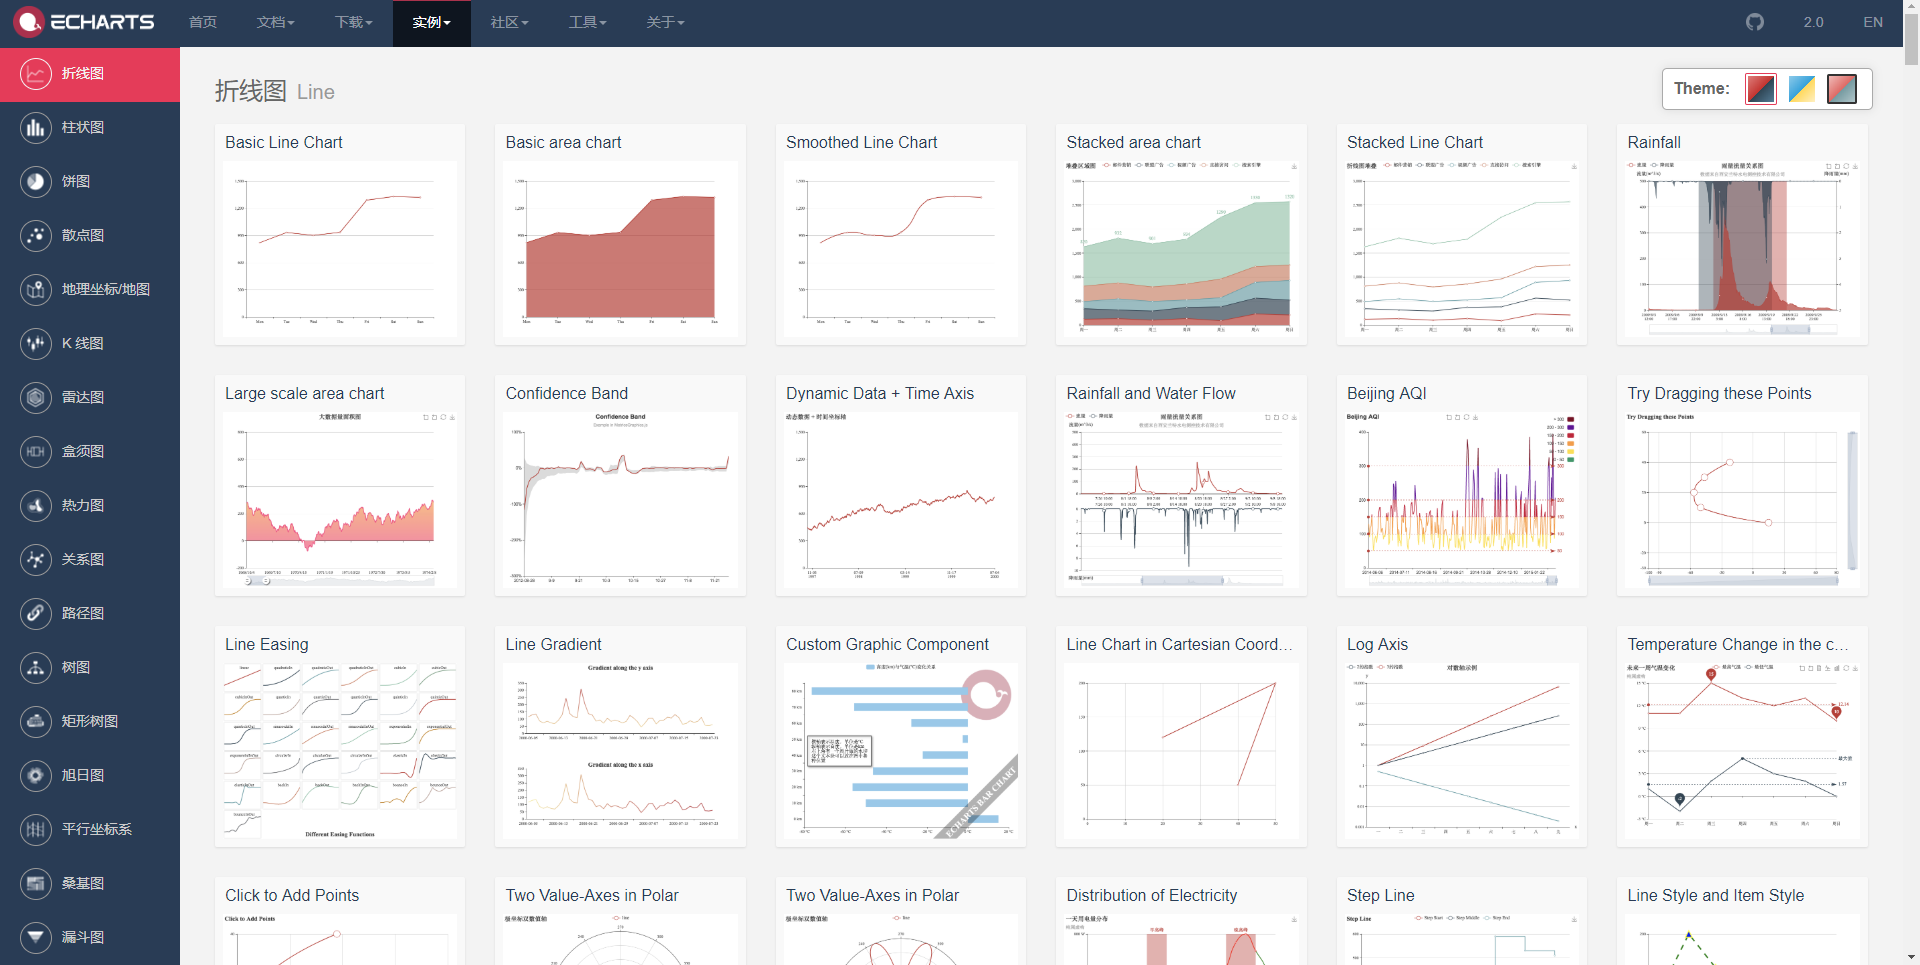Image resolution: width=1920 pixels, height=965 pixels.
Task: Open the Basic area chart example
Action: pos(620,235)
